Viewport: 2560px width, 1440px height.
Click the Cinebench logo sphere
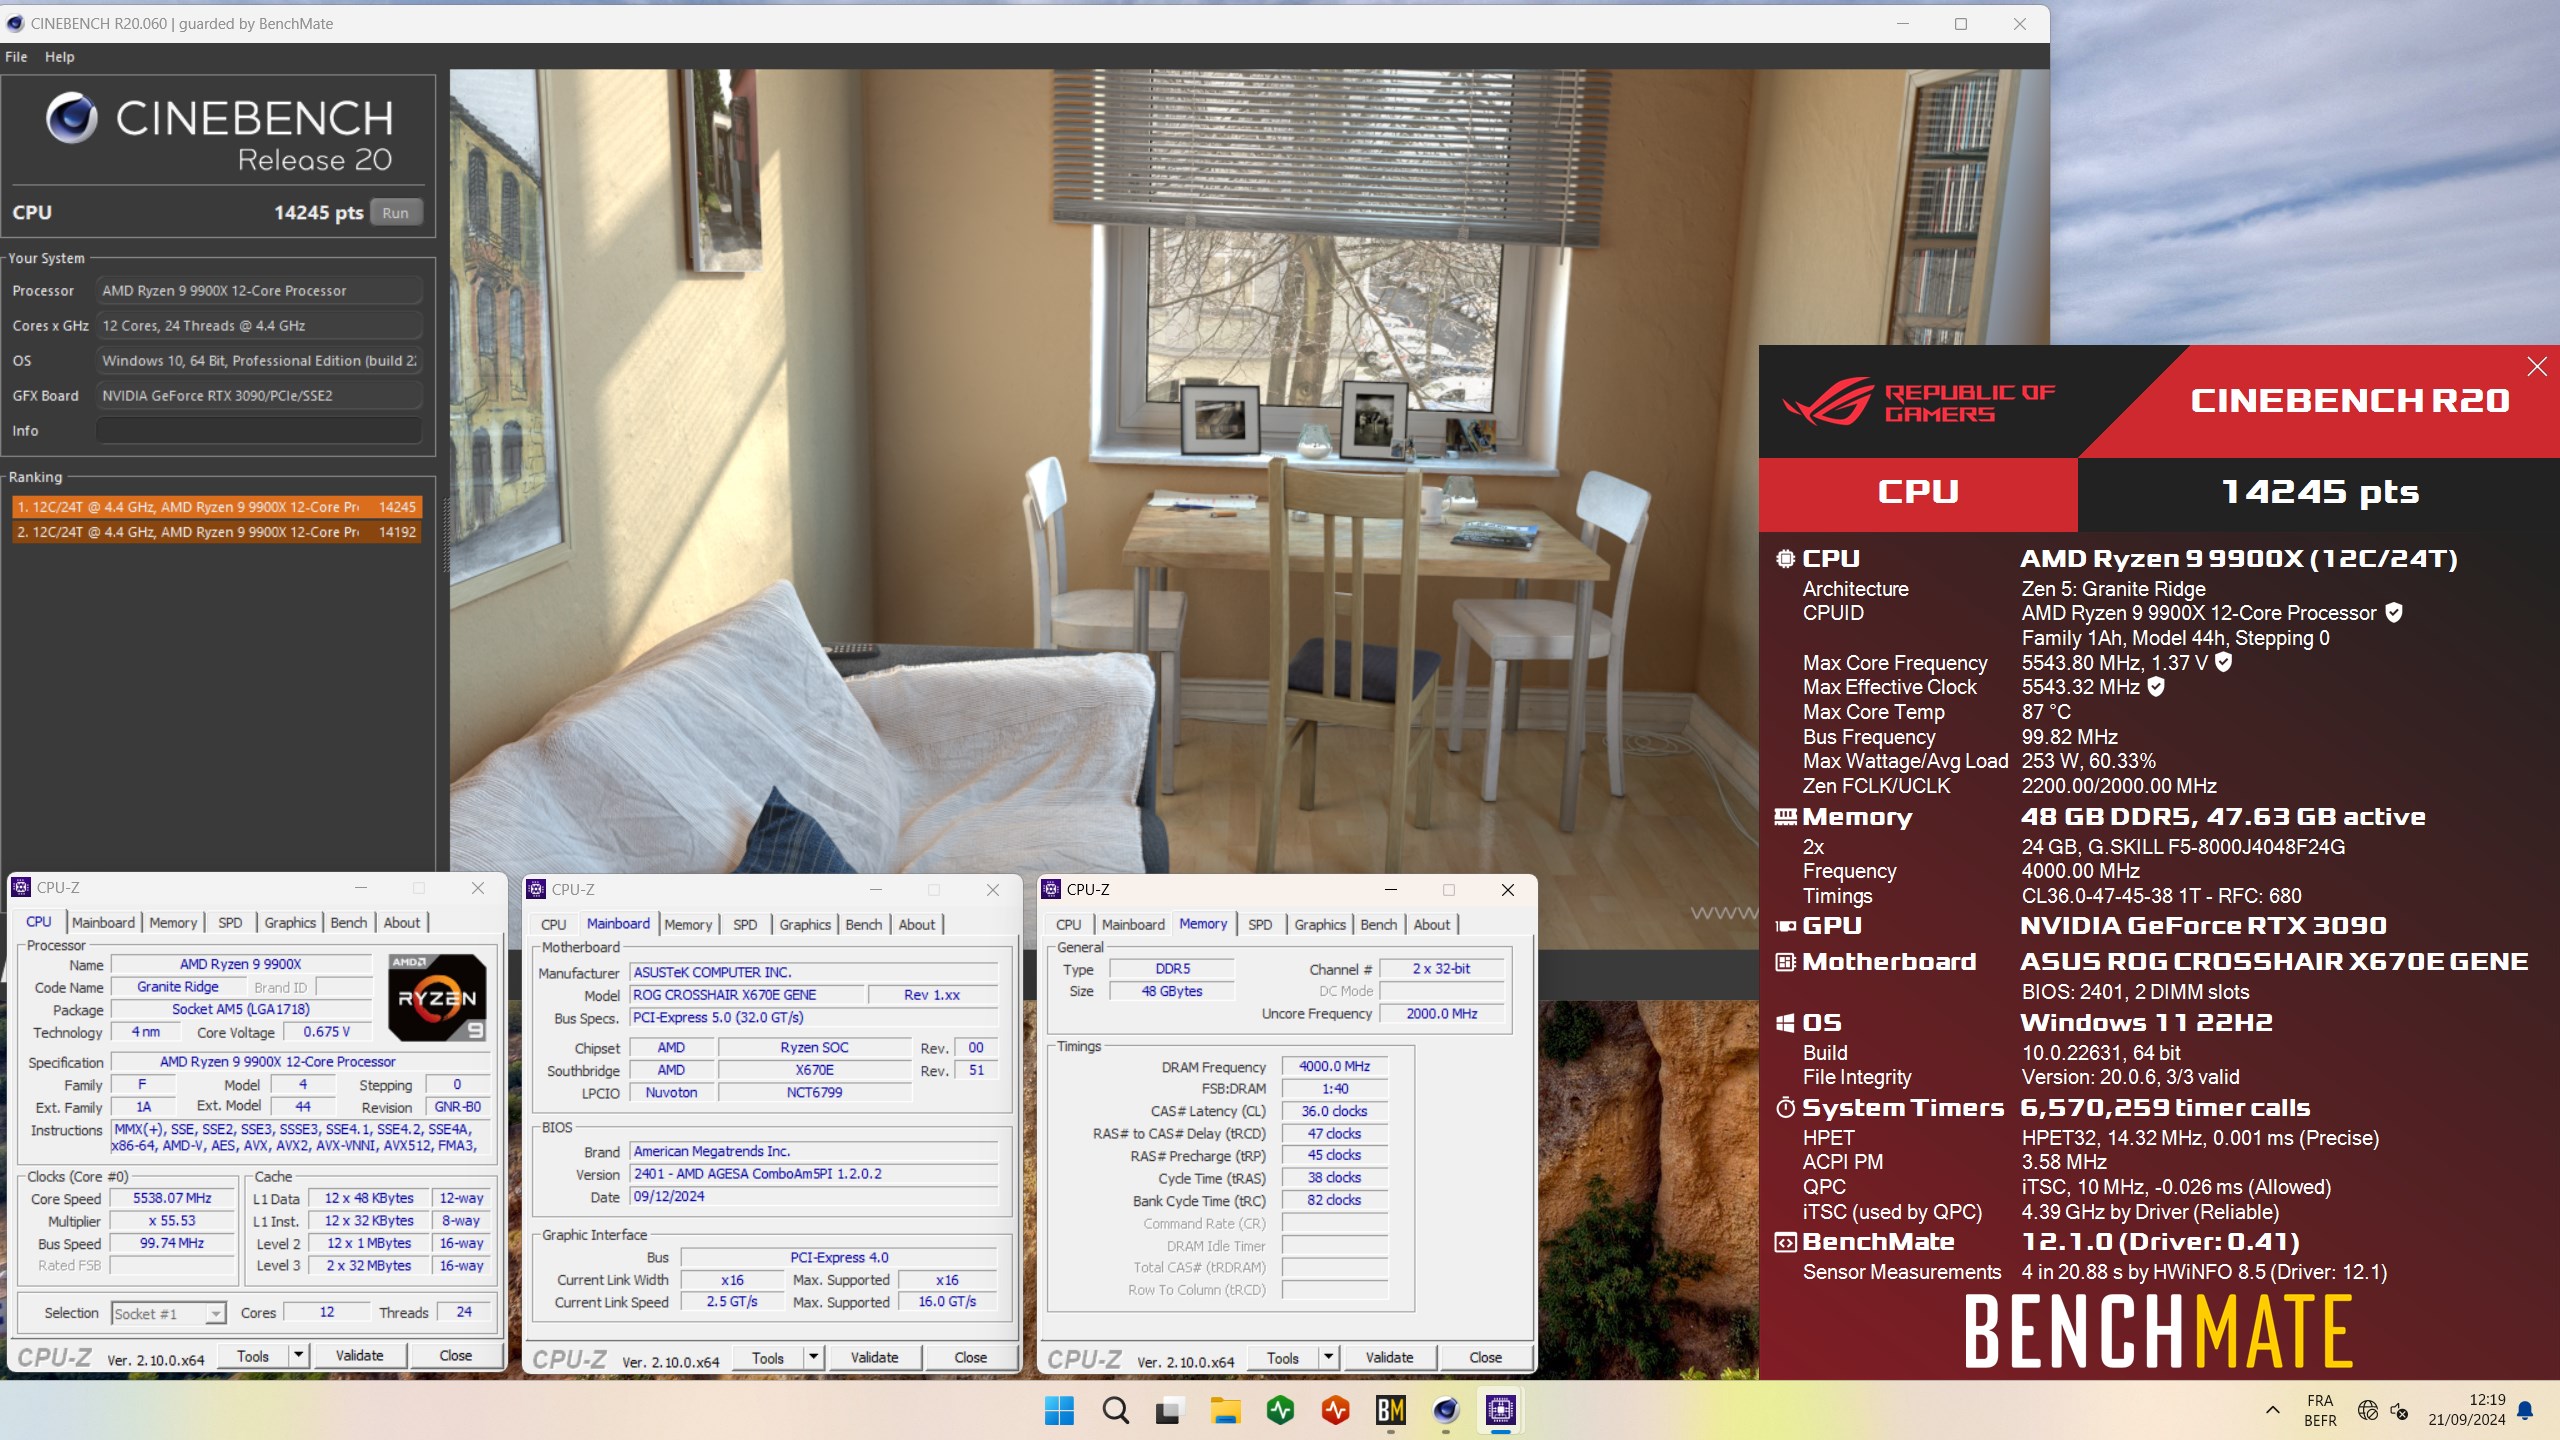[x=72, y=118]
